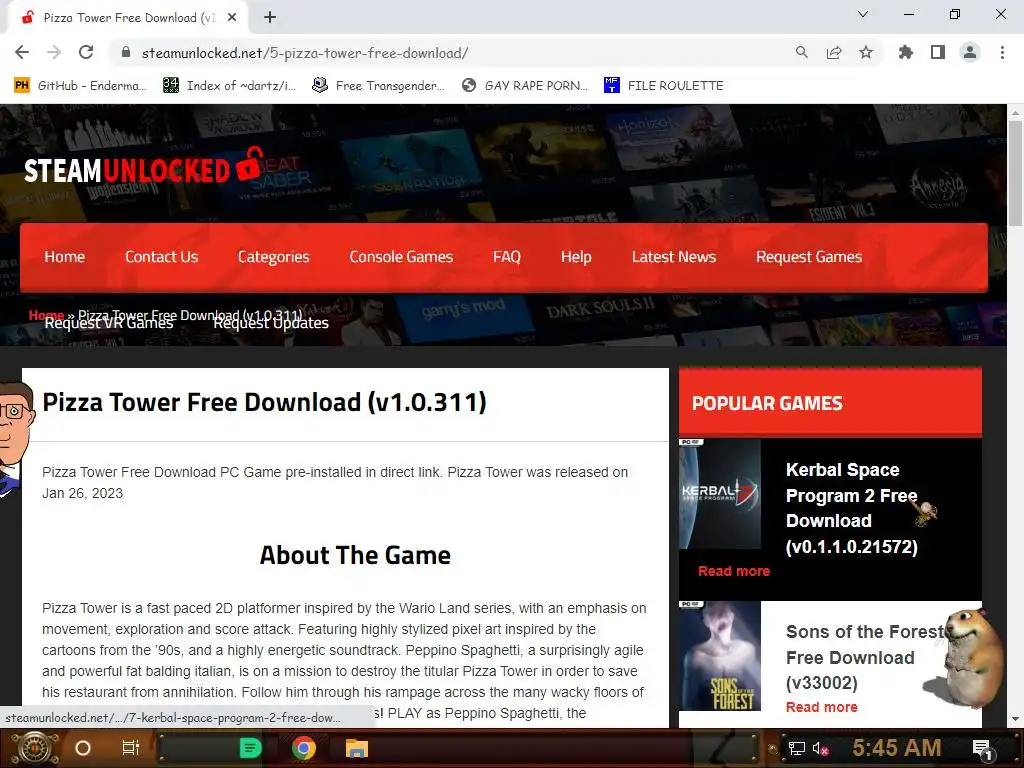1024x768 pixels.
Task: Open Chrome from the taskbar
Action: tap(304, 748)
